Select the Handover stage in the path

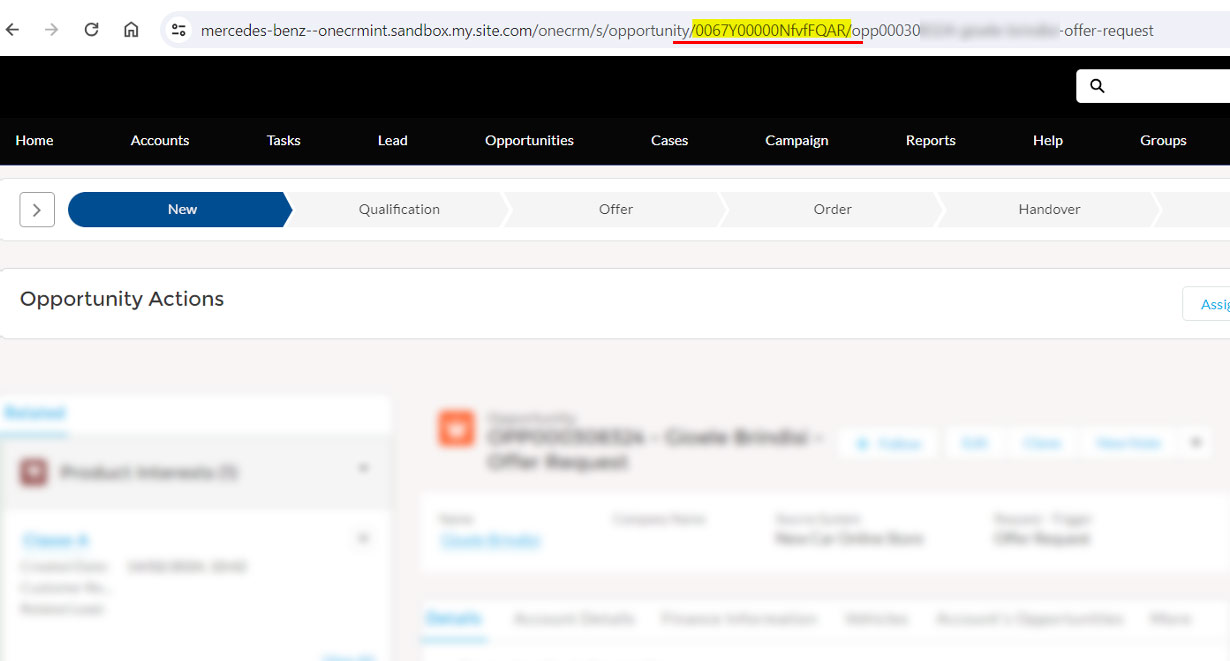[1049, 210]
